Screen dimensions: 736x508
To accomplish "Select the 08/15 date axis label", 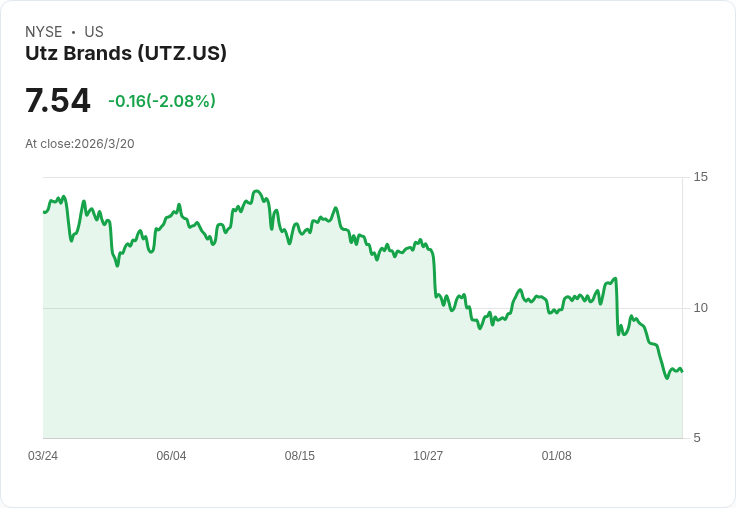I will (300, 456).
